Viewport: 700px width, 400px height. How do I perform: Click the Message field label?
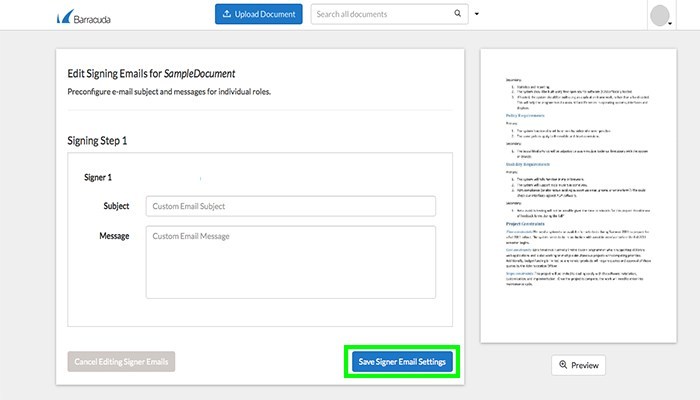115,236
